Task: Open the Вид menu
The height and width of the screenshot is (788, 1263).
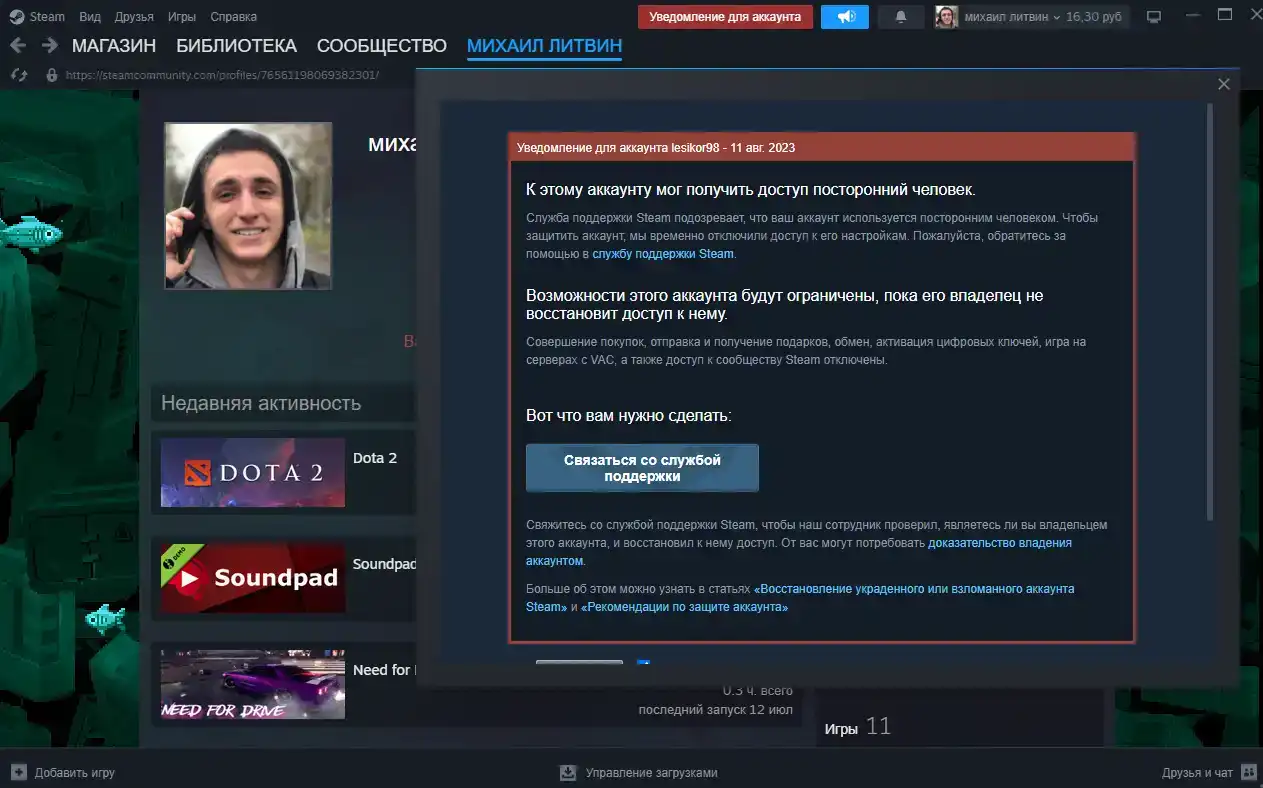Action: point(90,17)
